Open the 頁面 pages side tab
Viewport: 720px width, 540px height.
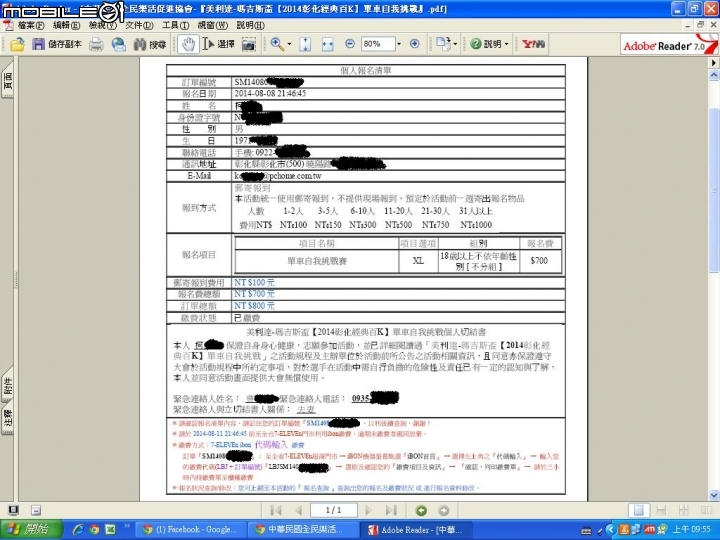pos(8,81)
